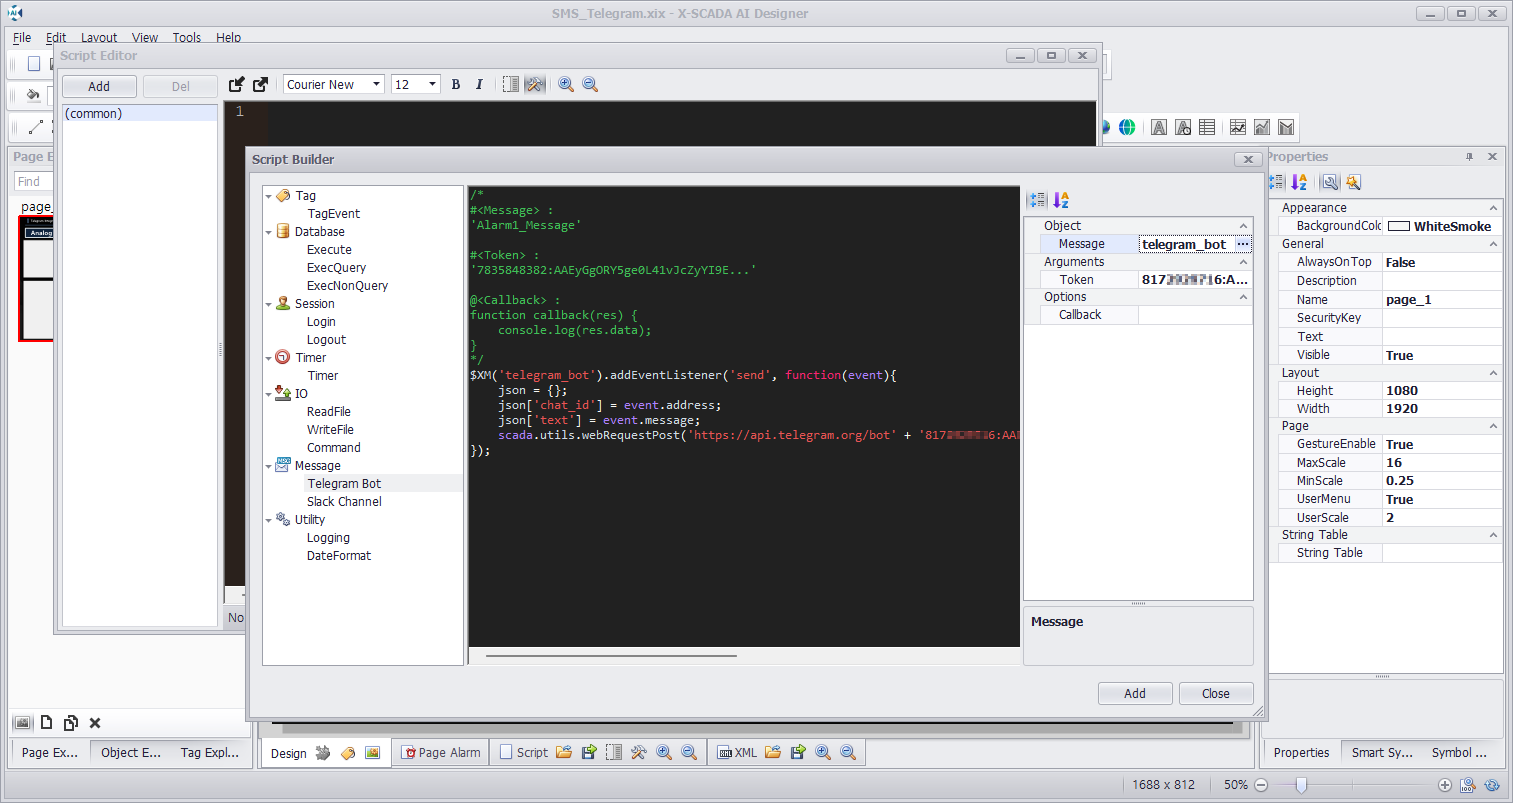Screen dimensions: 1513x803
Task: Open the font size 12 dropdown
Action: click(433, 85)
